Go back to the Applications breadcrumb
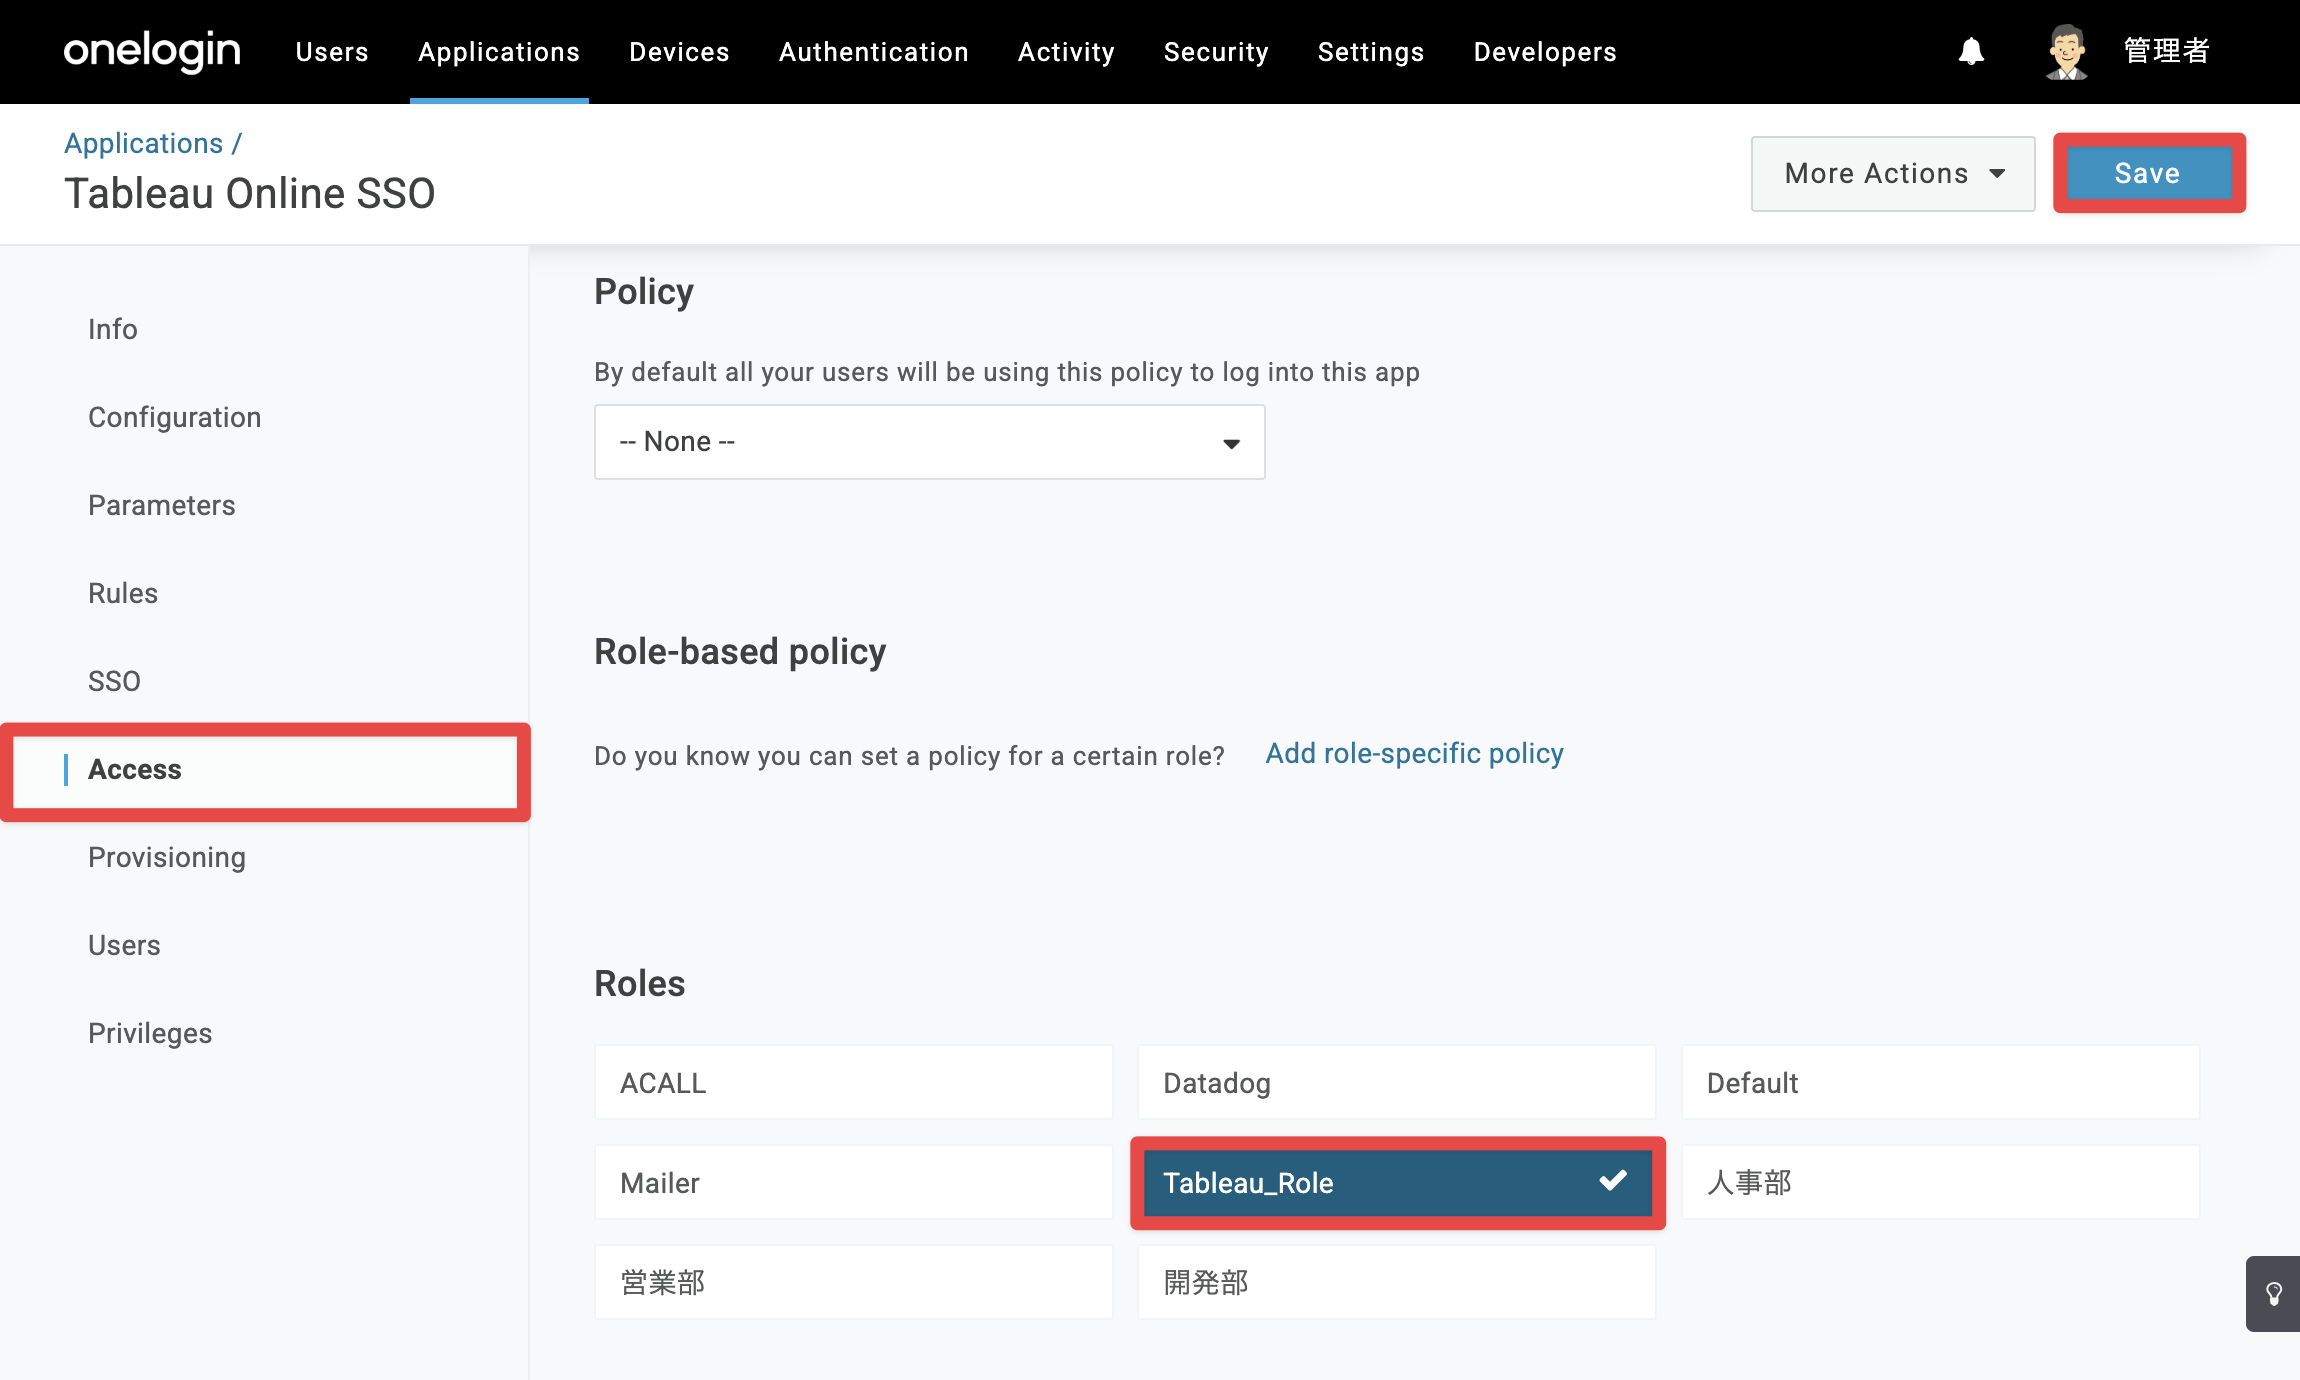This screenshot has width=2300, height=1380. pyautogui.click(x=144, y=143)
